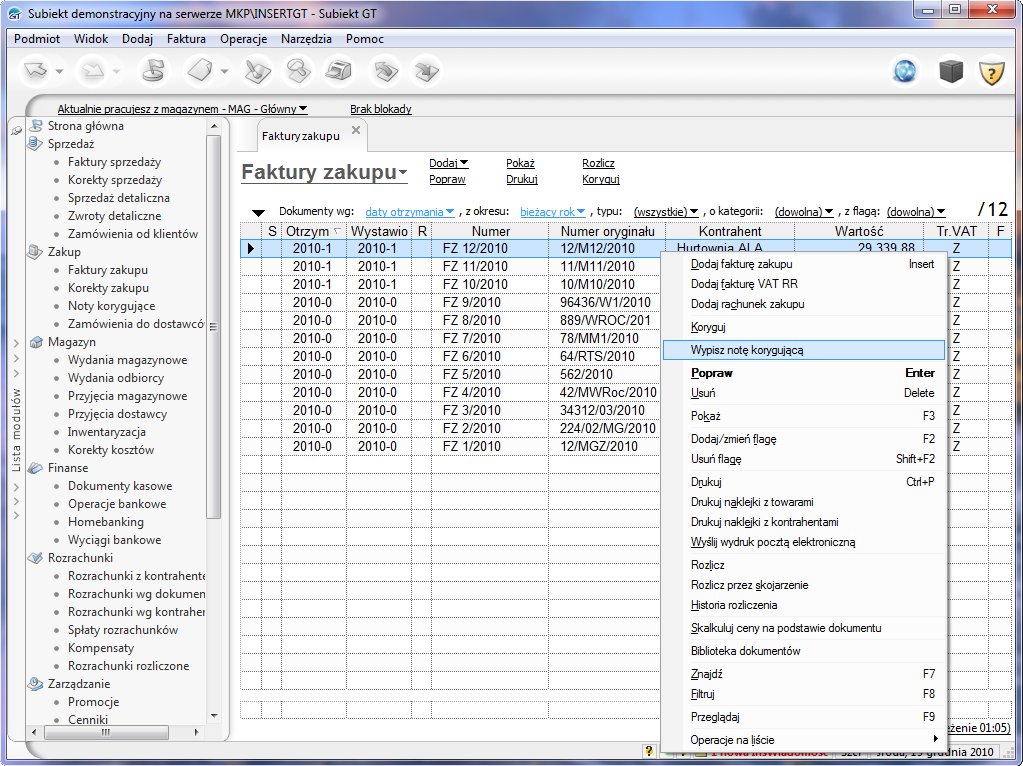
Task: Choose 'Dodaj fakturę VAT RR' menu entry
Action: coord(744,284)
